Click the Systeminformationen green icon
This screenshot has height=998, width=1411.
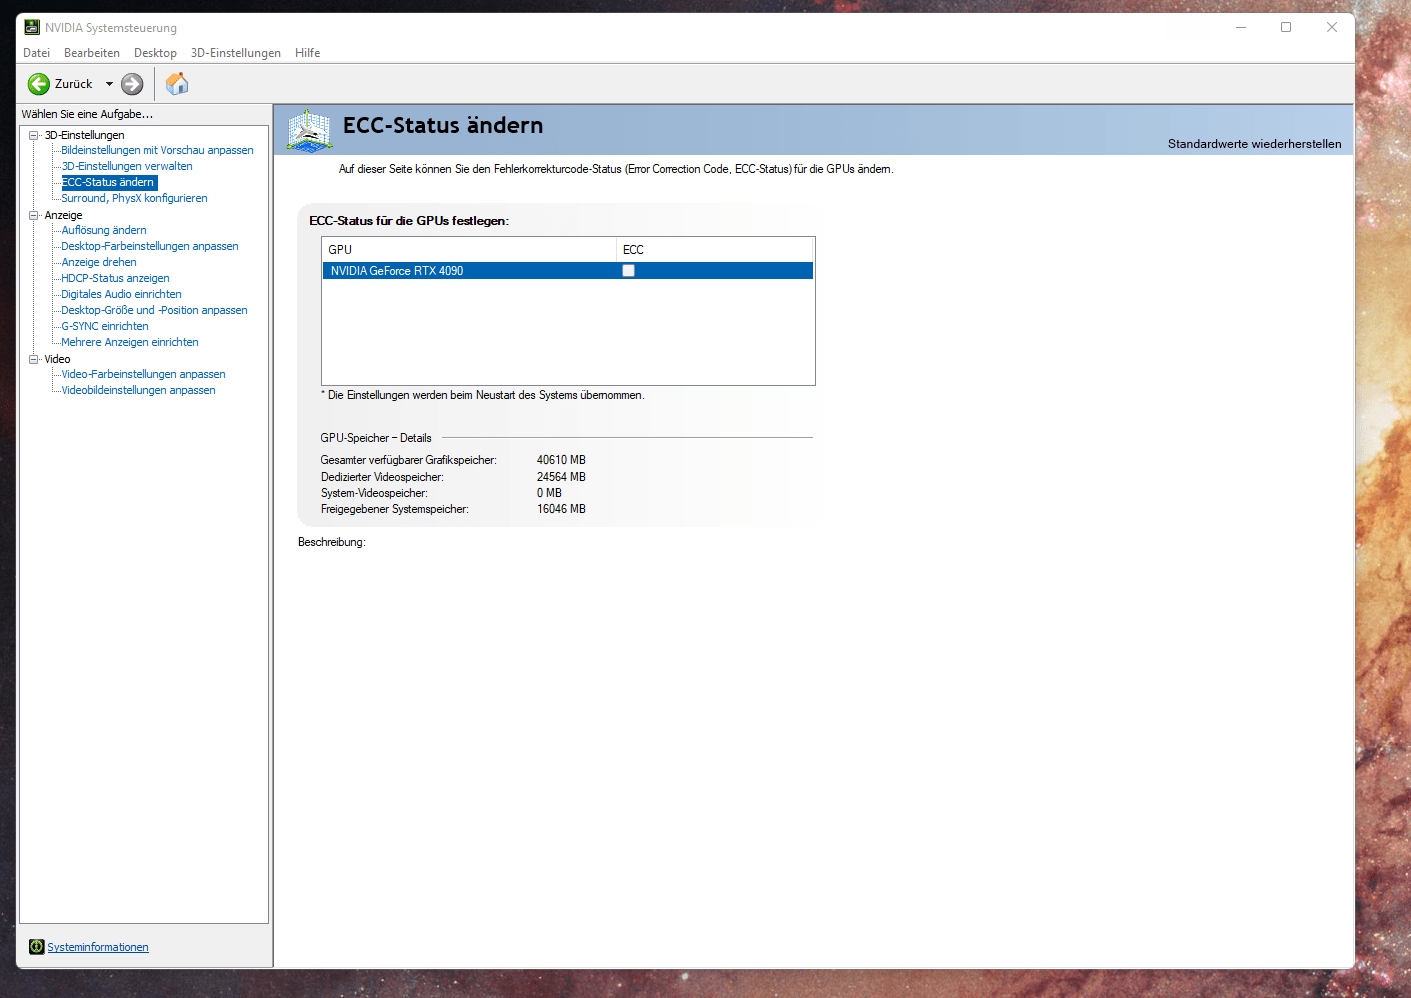point(37,947)
